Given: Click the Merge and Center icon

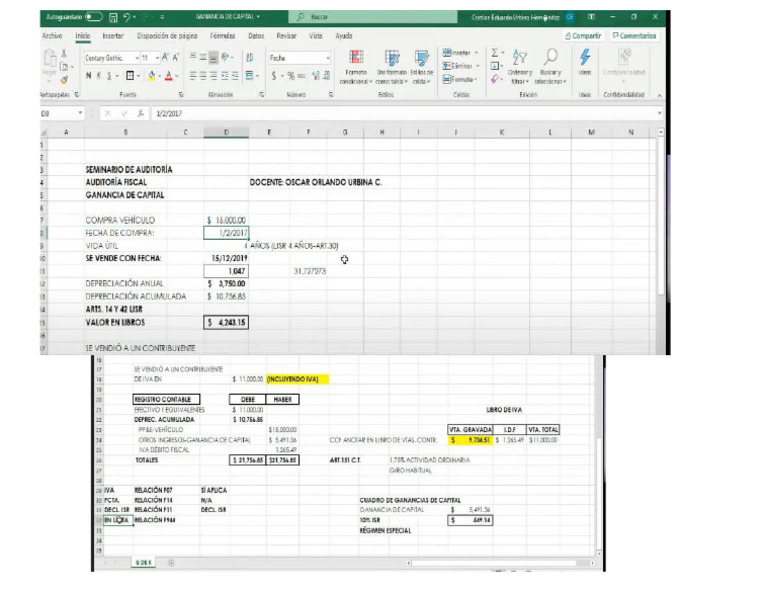Looking at the screenshot, I should [250, 75].
